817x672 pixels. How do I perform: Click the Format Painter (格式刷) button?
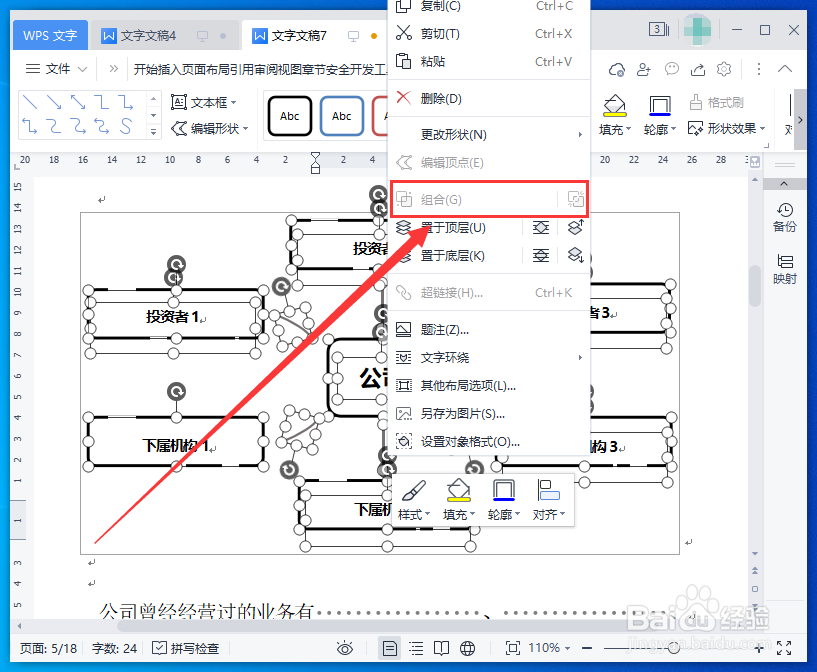coord(716,102)
